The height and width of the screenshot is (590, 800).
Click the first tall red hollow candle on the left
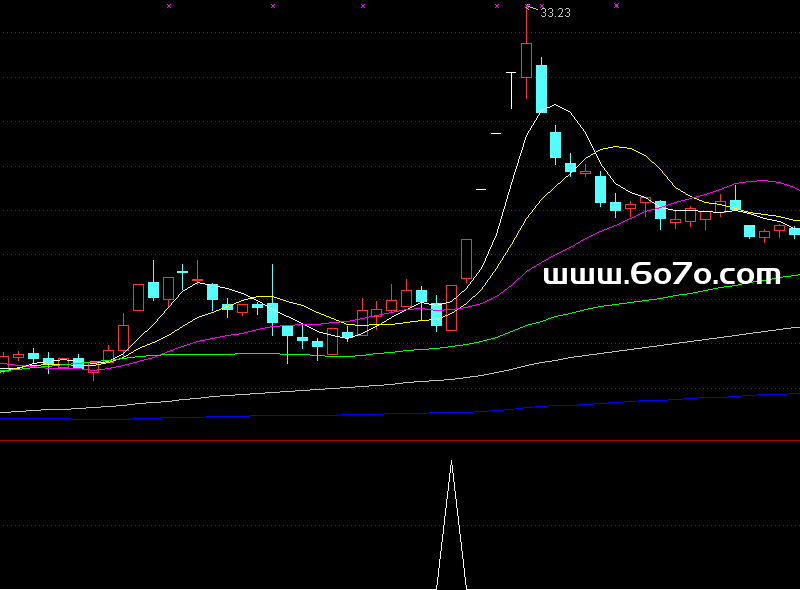tap(138, 297)
